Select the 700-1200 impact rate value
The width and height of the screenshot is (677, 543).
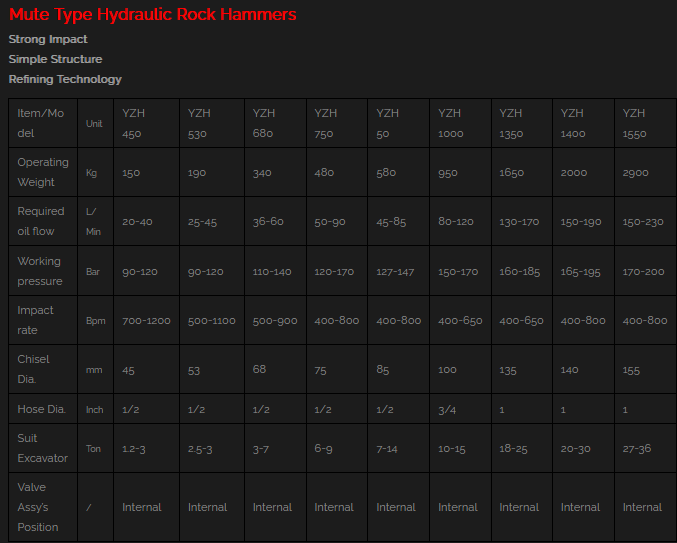pos(146,321)
